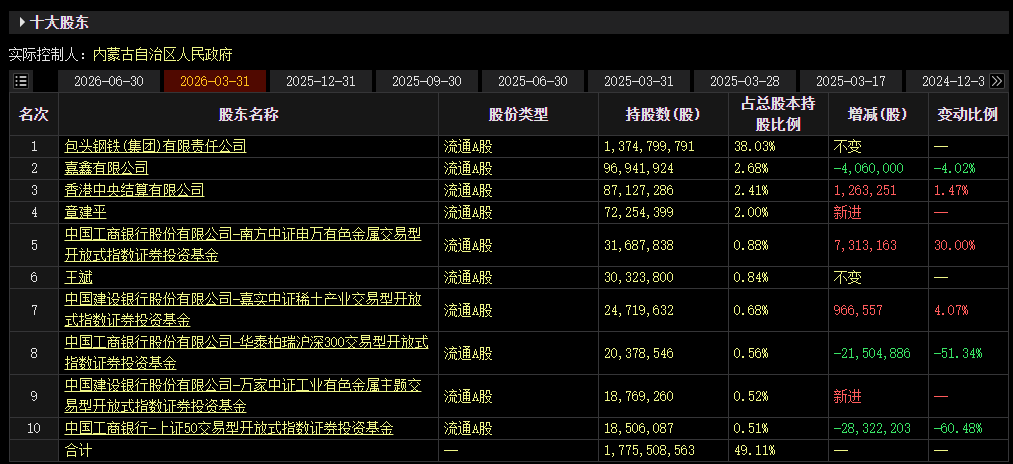Image resolution: width=1013 pixels, height=464 pixels.
Task: Open shareholder 王斌 link
Action: (79, 277)
